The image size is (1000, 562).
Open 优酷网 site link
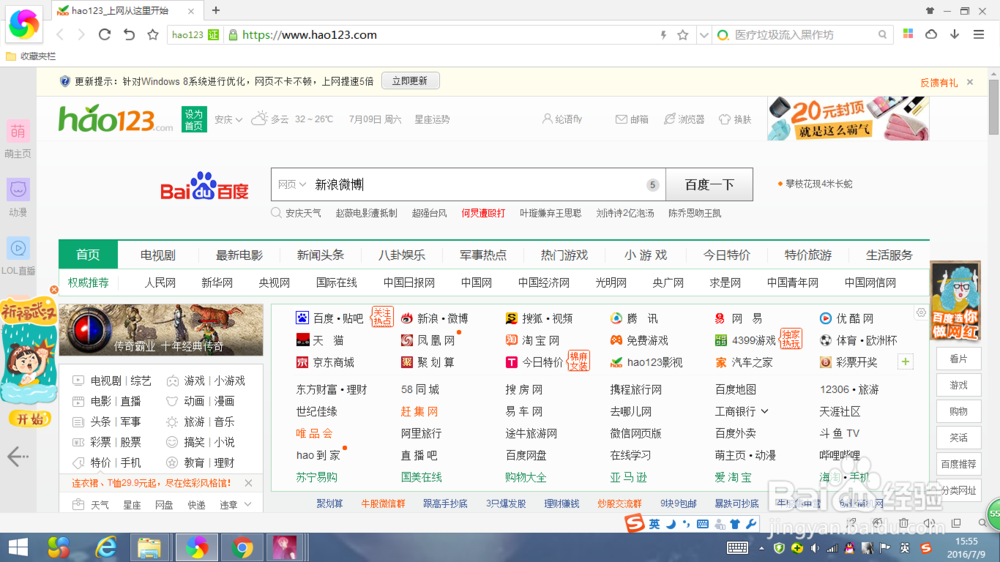click(x=846, y=318)
